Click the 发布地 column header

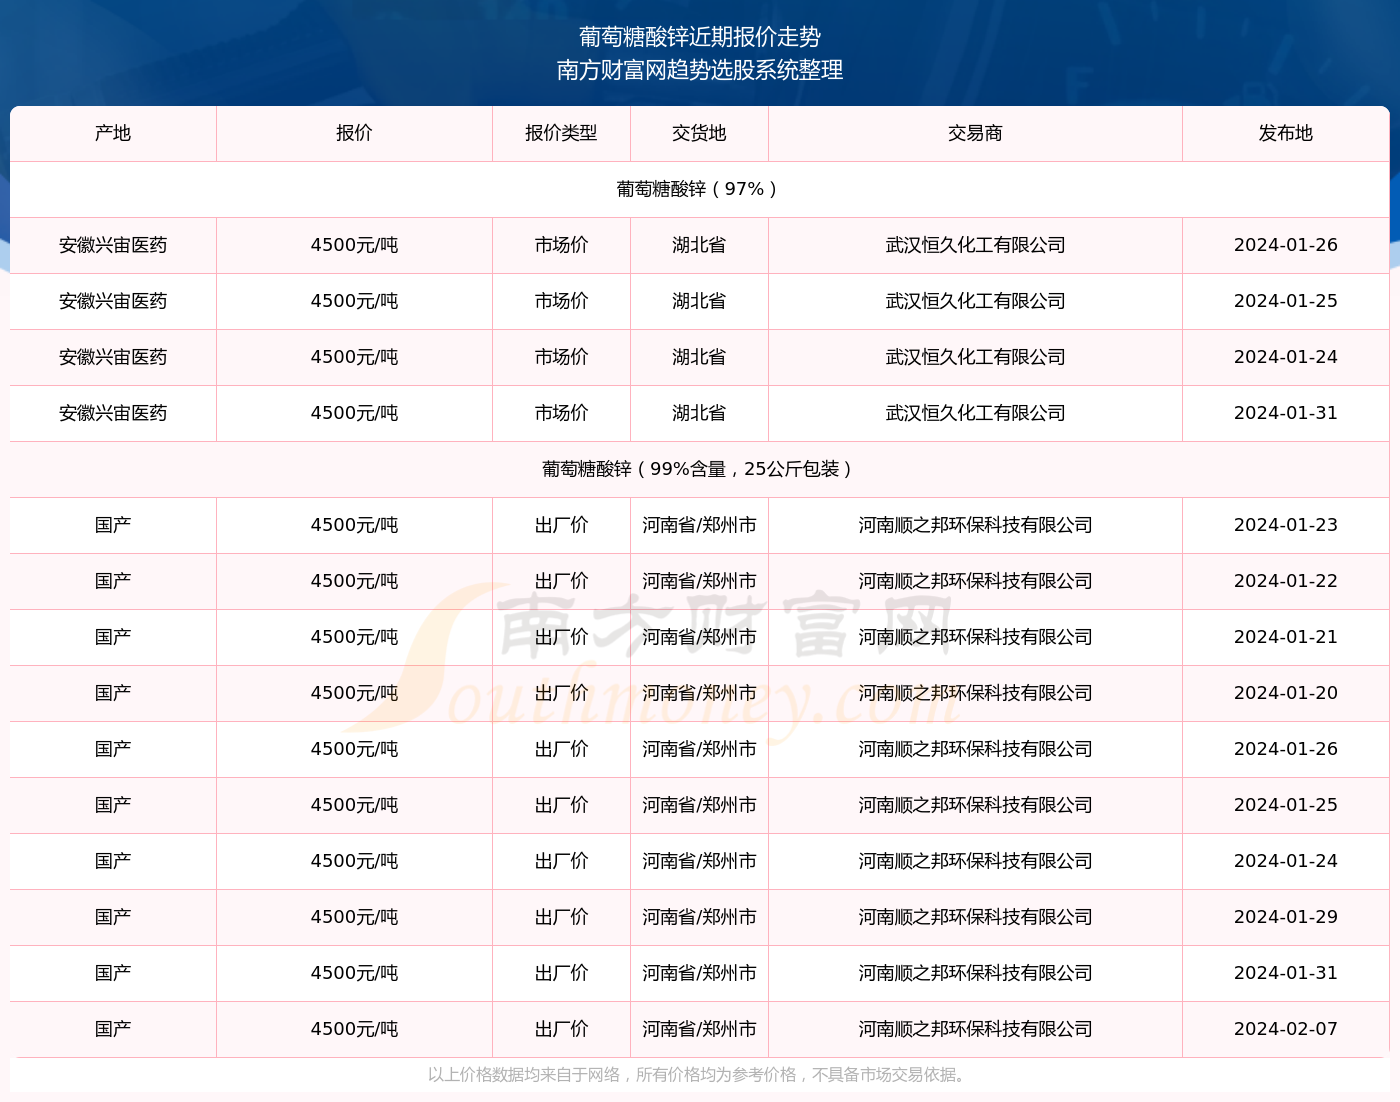coord(1285,133)
